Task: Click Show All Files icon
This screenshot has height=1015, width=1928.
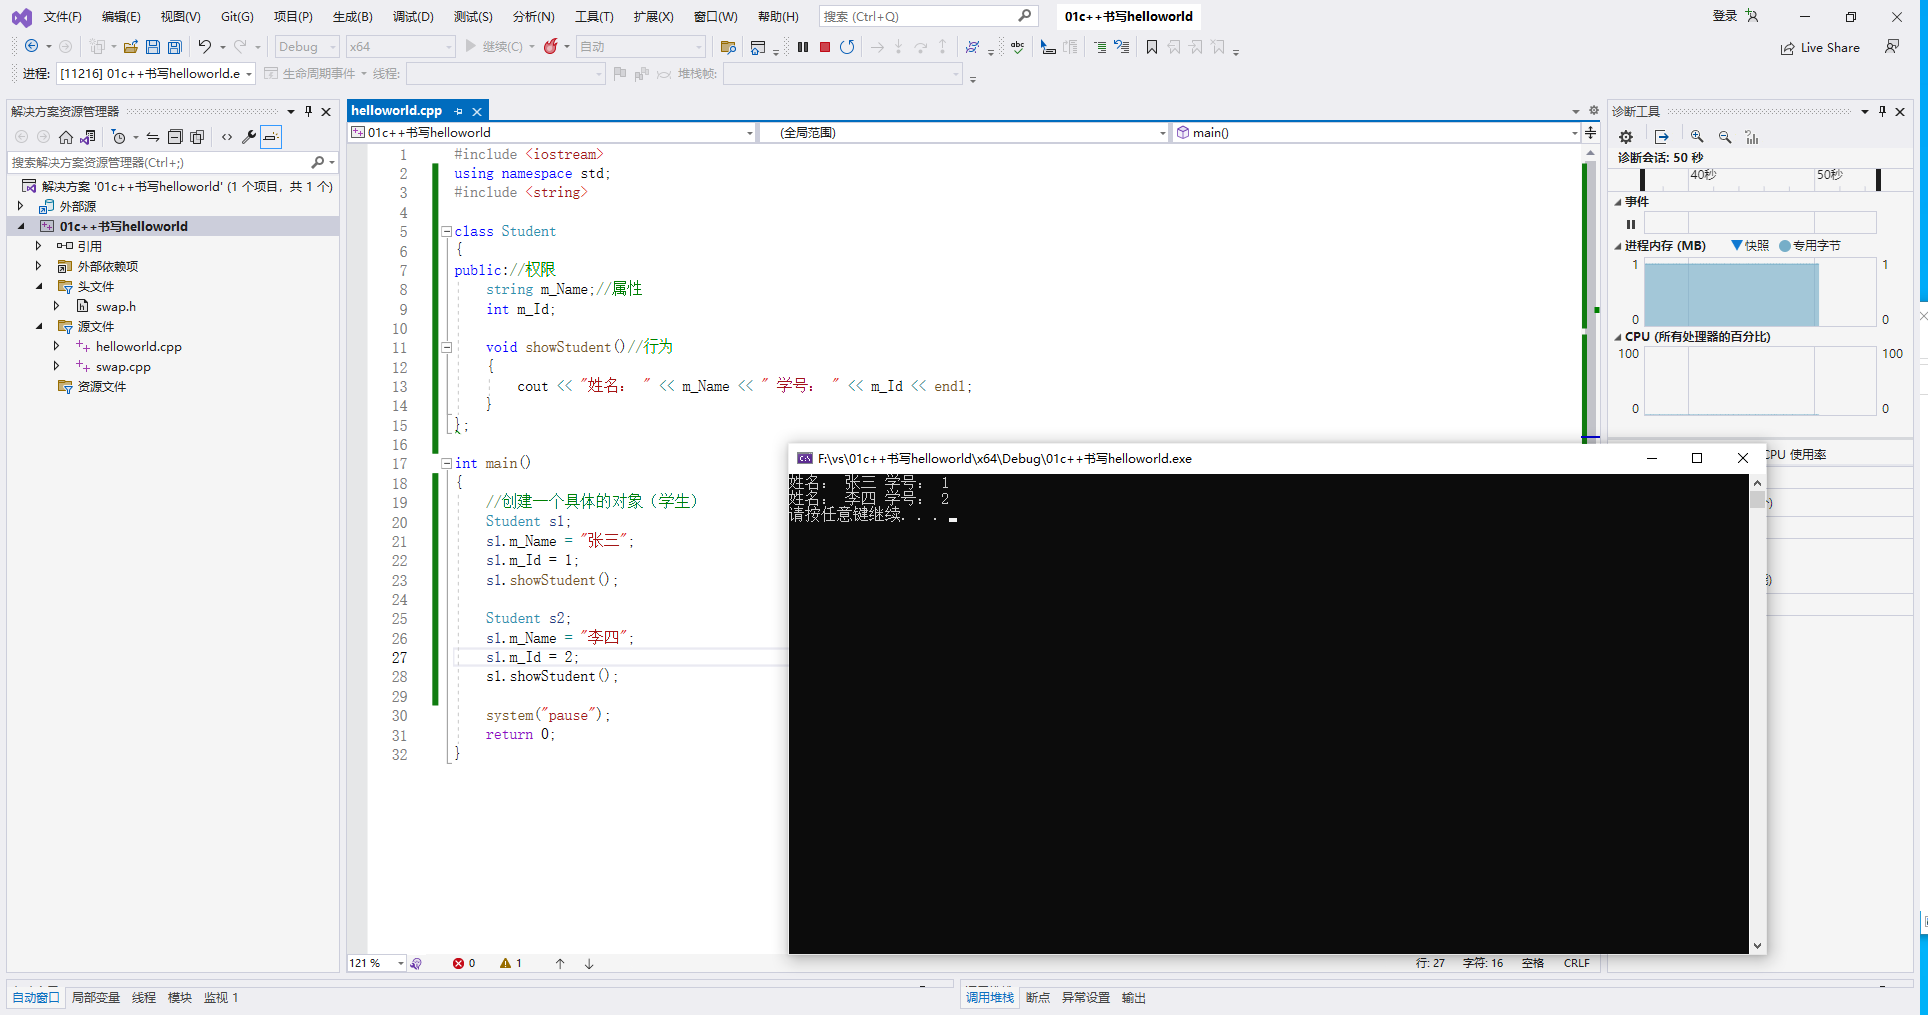Action: (197, 137)
